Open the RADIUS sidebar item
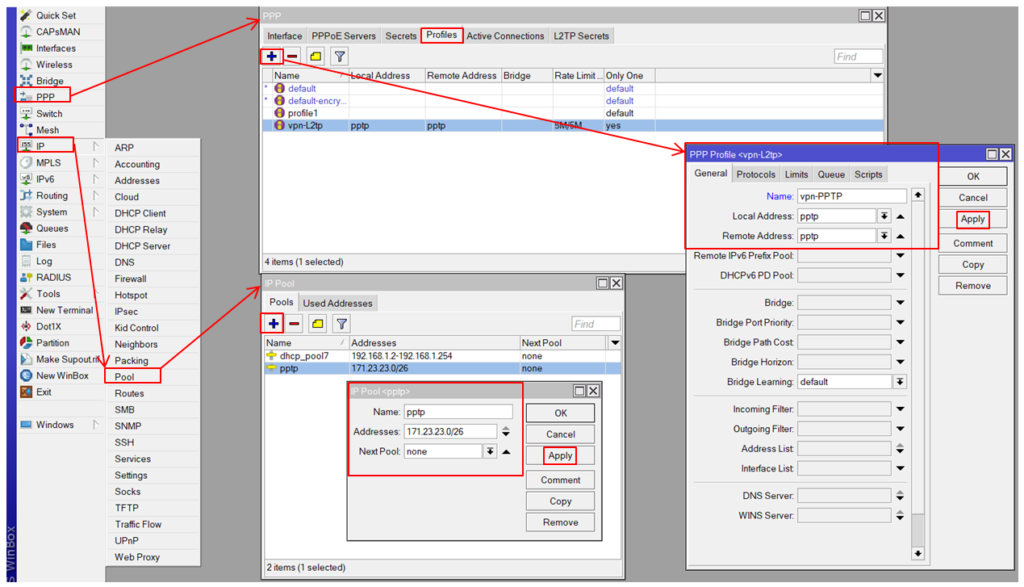Viewport: 1024px width, 587px height. (53, 277)
